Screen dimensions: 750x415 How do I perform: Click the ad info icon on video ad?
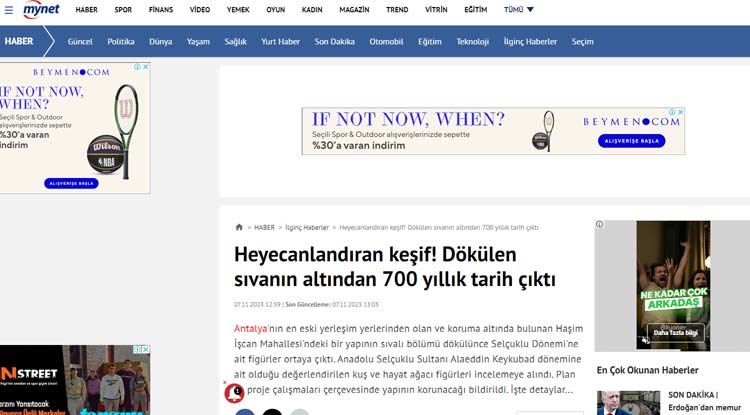point(600,225)
